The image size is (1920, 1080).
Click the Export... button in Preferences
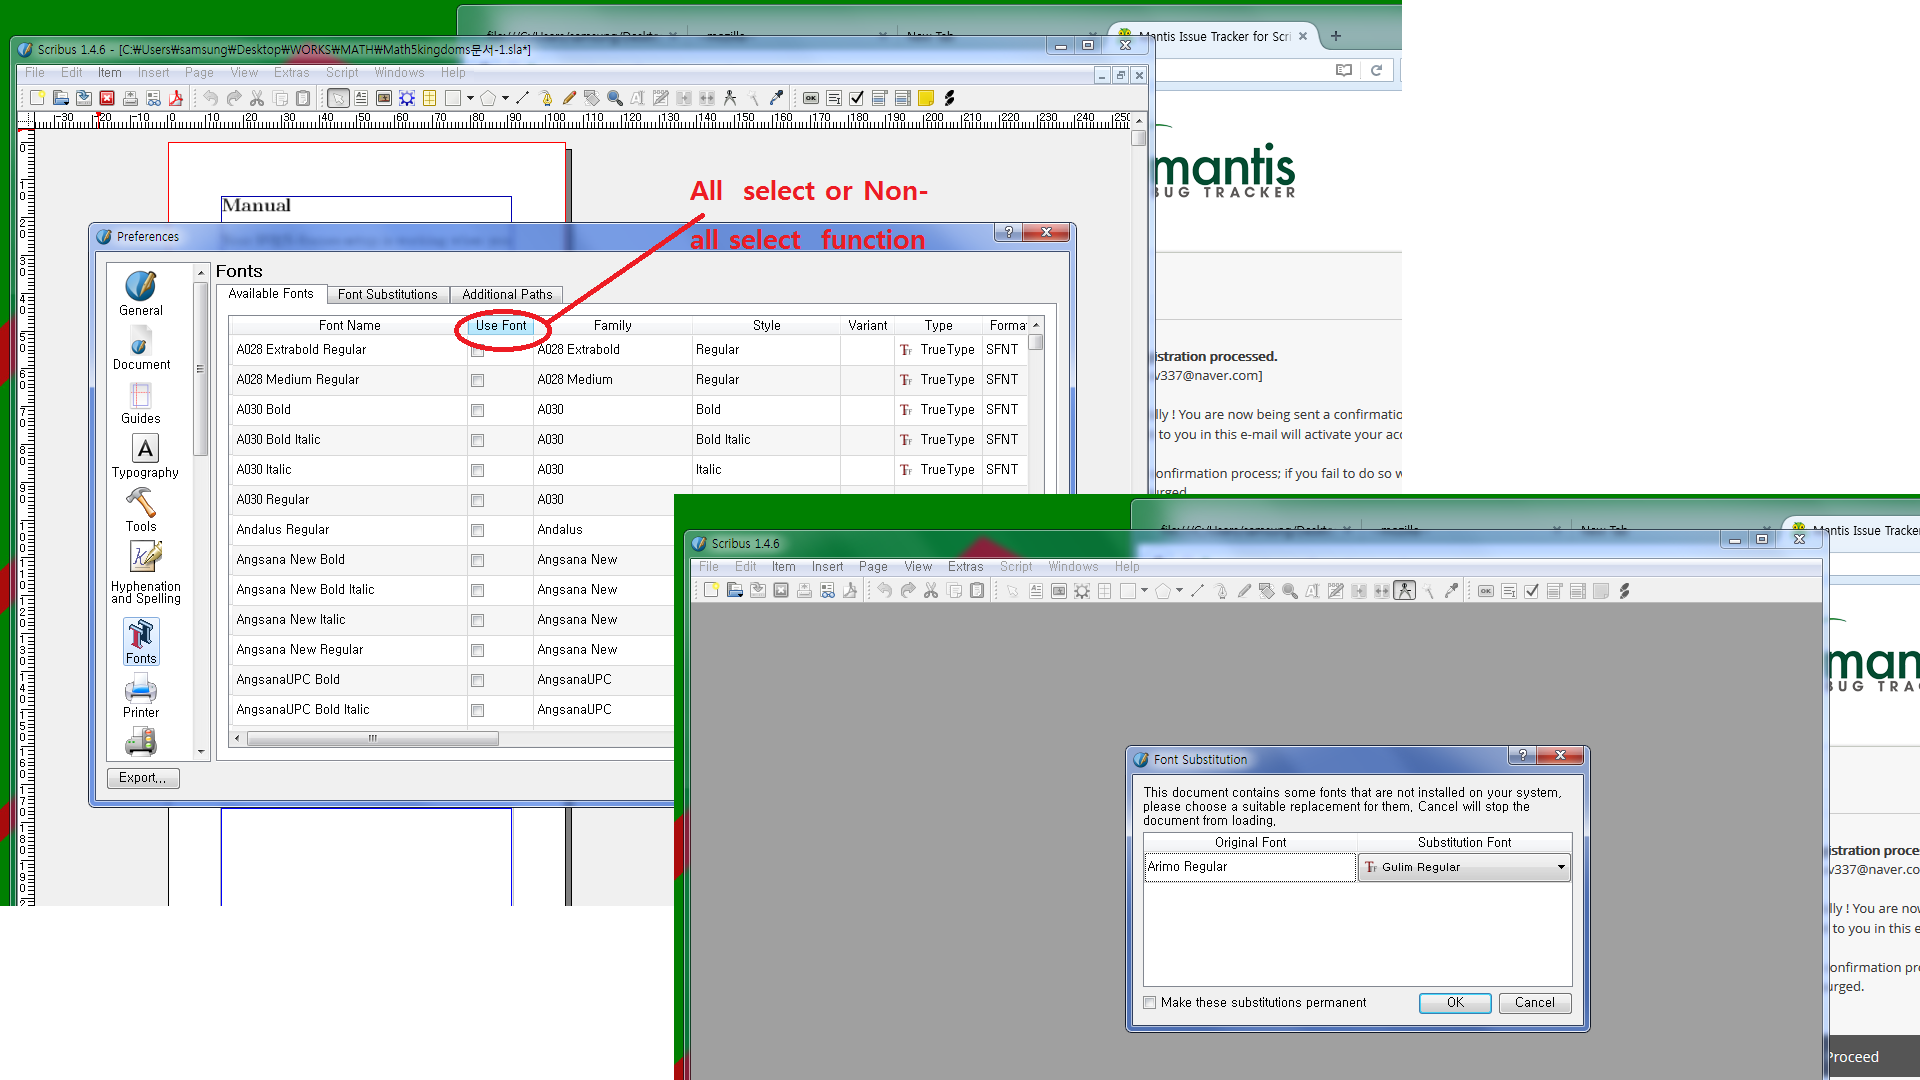[143, 778]
